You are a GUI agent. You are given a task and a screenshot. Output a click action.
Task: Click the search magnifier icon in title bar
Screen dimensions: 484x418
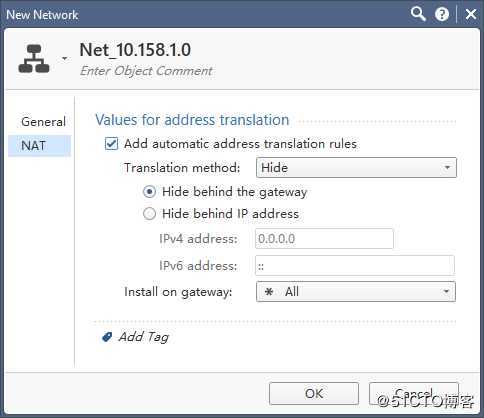tap(418, 14)
